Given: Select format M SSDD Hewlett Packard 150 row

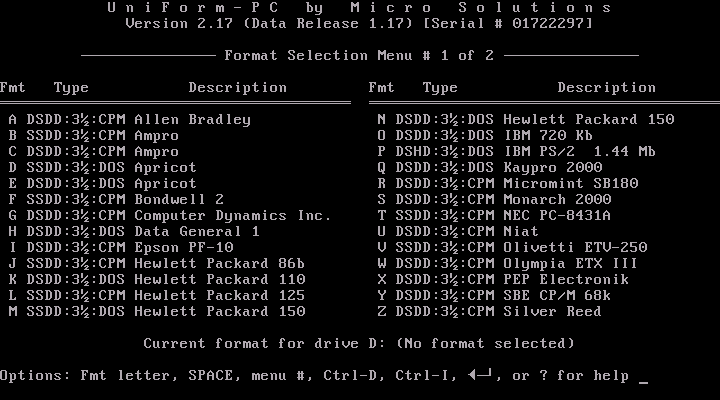Looking at the screenshot, I should (x=157, y=311).
